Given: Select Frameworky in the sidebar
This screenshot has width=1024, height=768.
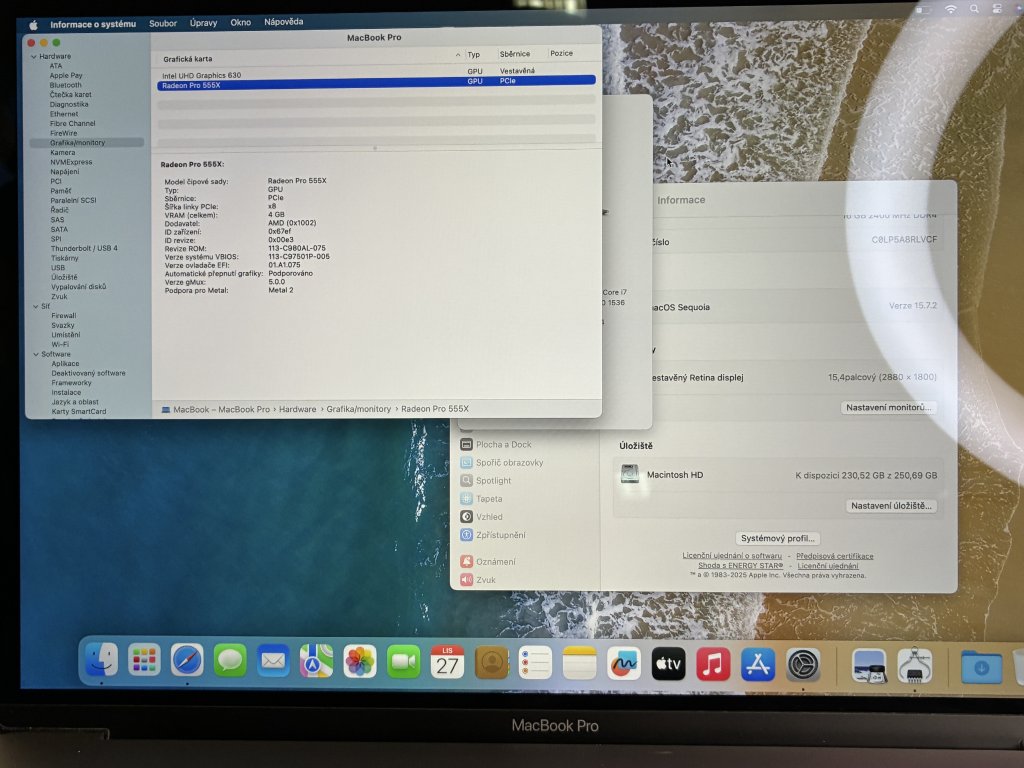Looking at the screenshot, I should point(72,383).
